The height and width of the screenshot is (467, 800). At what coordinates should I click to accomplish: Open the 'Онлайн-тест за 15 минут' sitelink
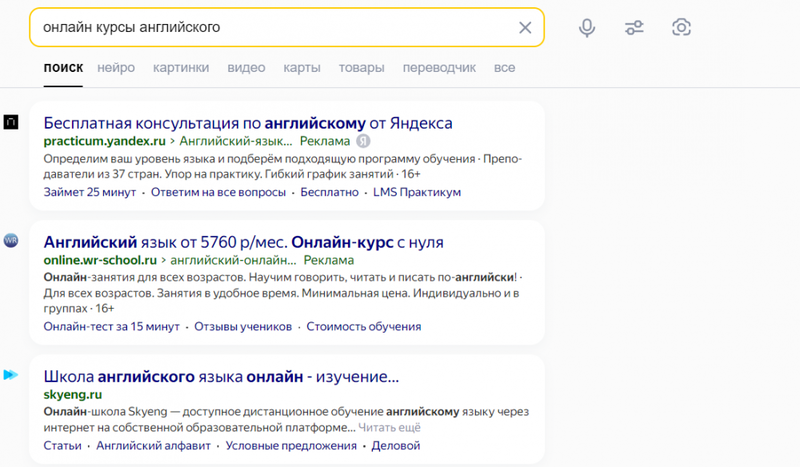[111, 327]
